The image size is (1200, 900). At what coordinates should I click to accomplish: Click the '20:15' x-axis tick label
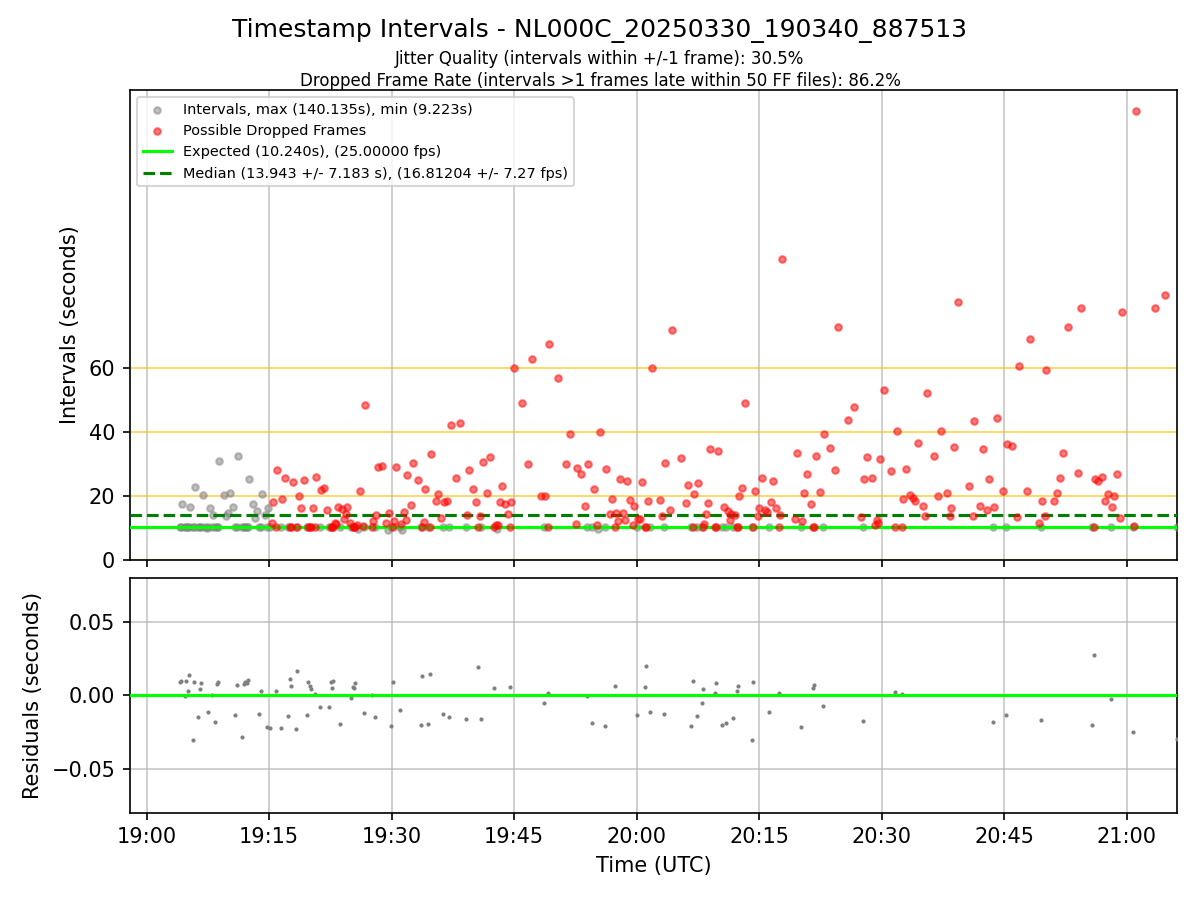(x=759, y=835)
